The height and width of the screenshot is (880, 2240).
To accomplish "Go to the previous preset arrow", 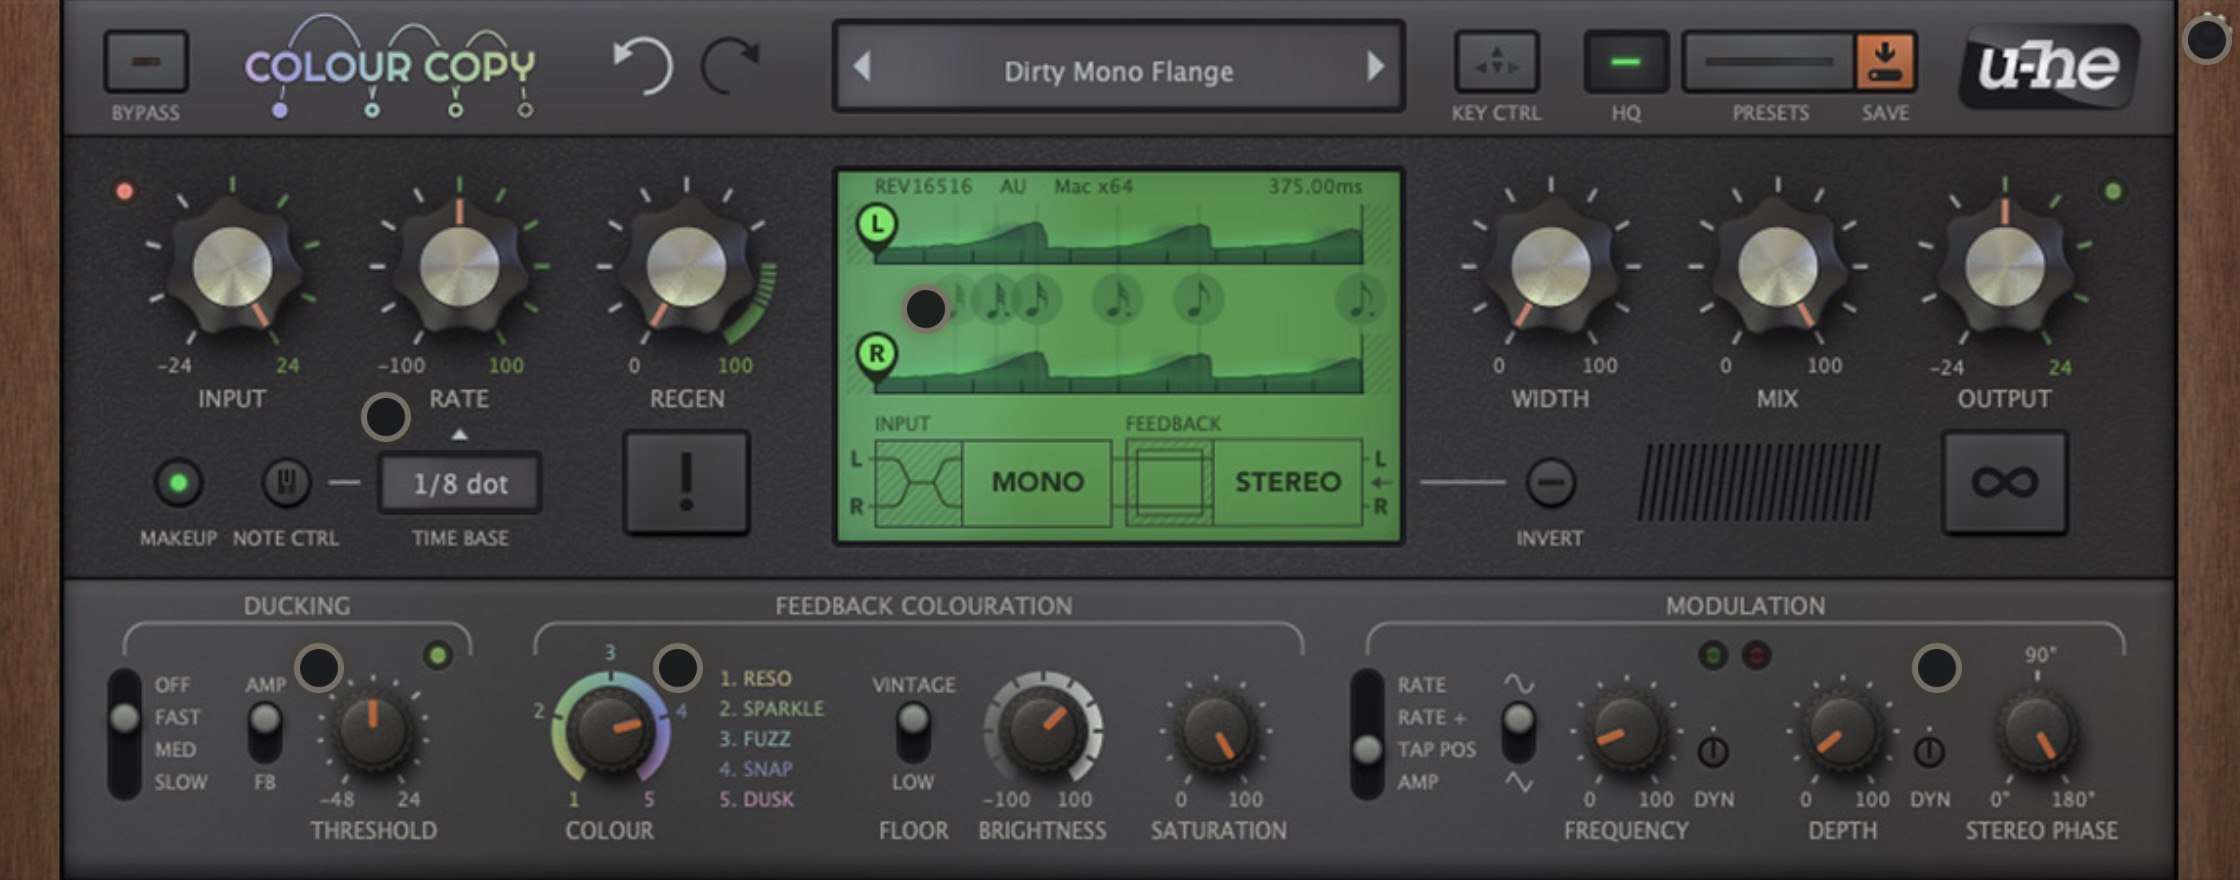I will pyautogui.click(x=862, y=67).
